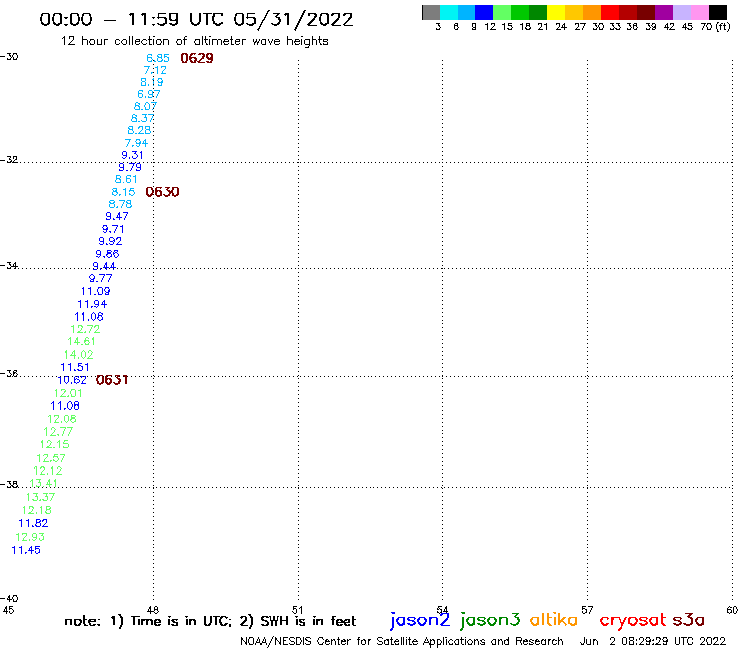
Task: Select the purple 39-42 ft swatch
Action: (x=664, y=12)
